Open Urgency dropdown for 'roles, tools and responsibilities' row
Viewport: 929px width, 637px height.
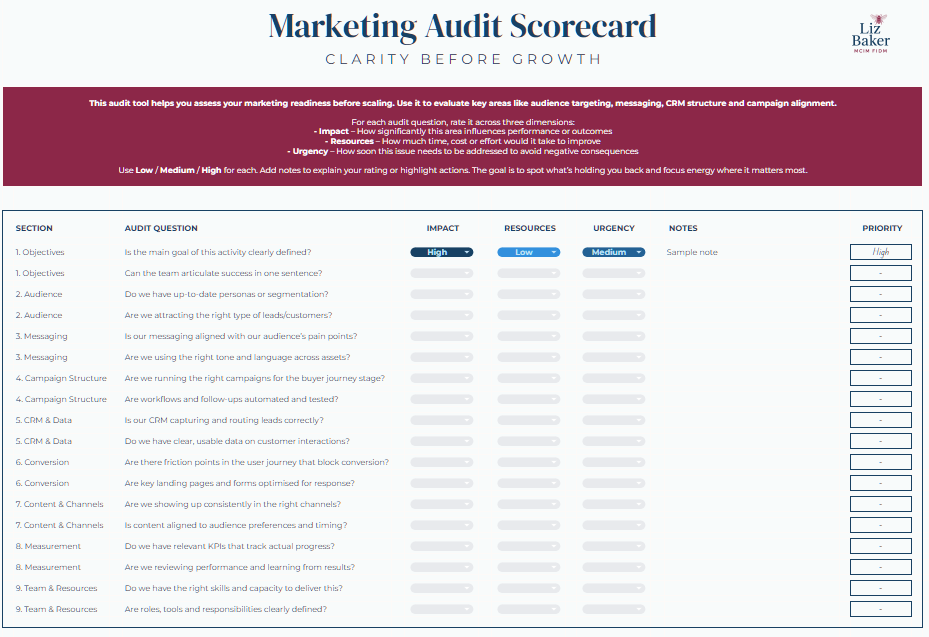point(614,609)
